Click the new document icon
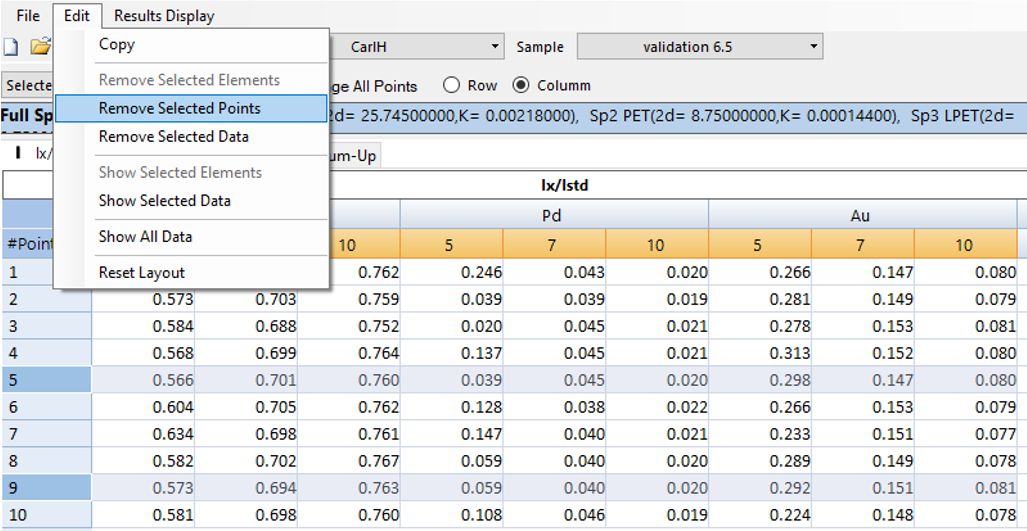 pos(10,47)
